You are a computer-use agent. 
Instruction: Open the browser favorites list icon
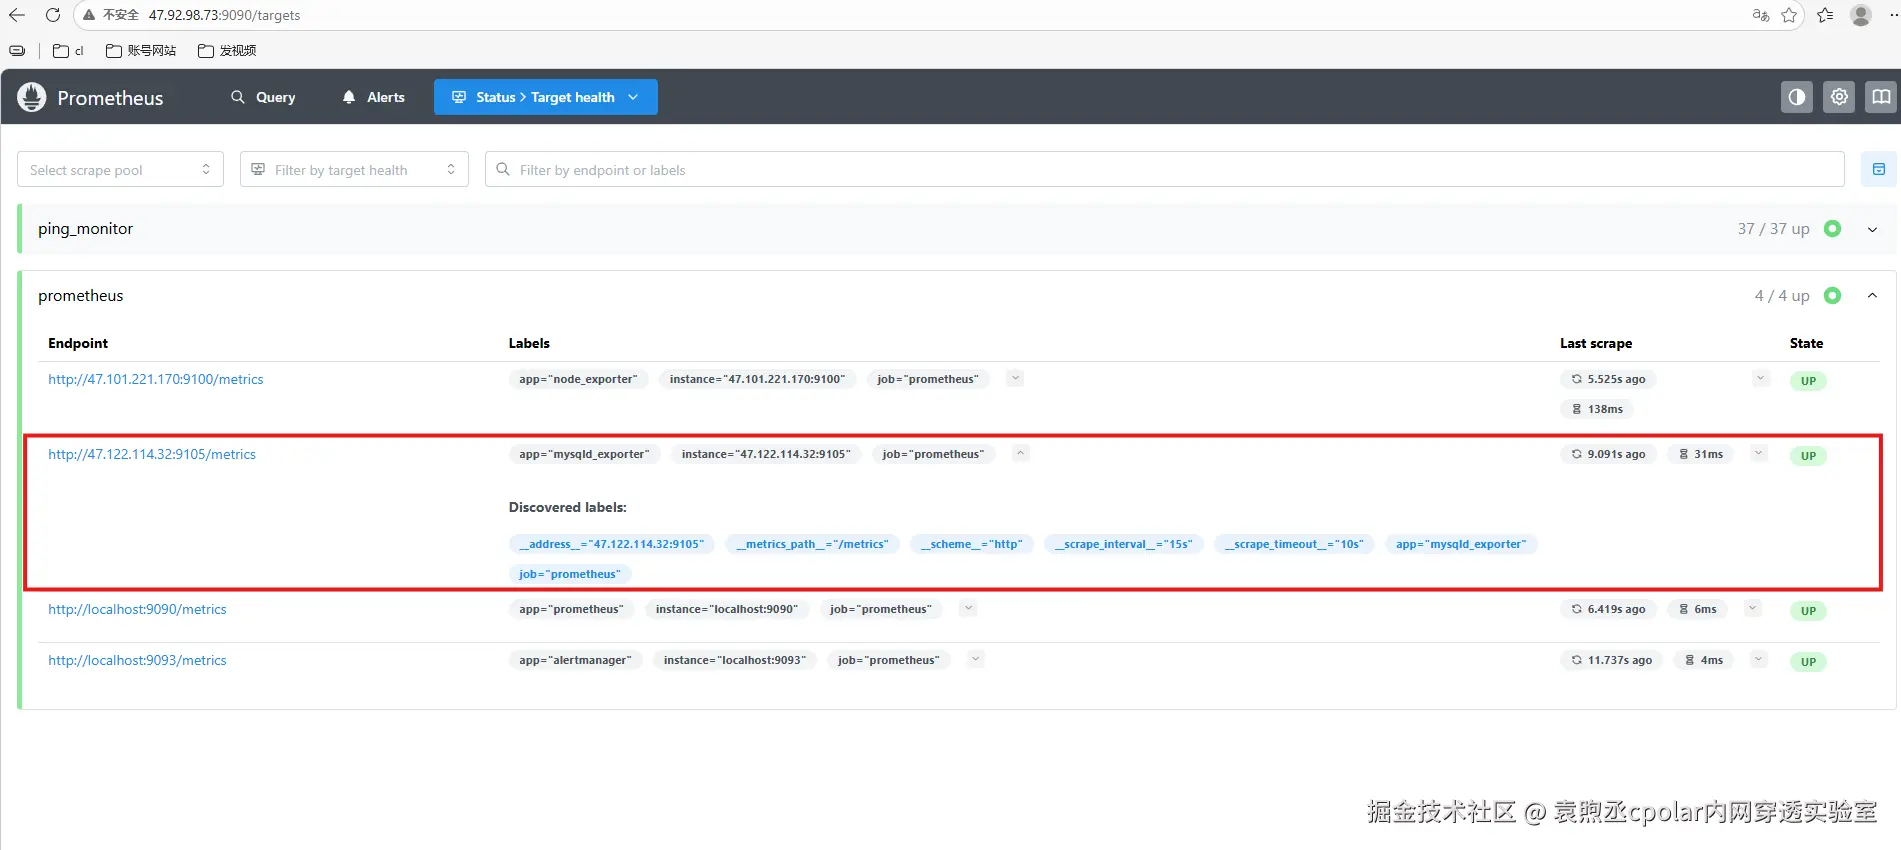coord(1825,15)
